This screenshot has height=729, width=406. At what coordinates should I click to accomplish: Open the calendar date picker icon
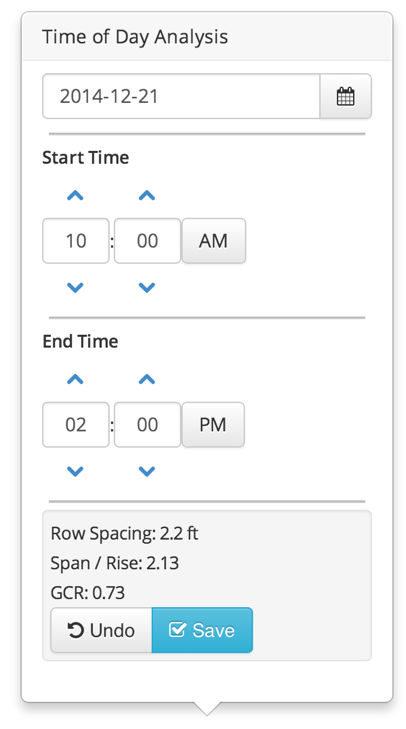346,96
